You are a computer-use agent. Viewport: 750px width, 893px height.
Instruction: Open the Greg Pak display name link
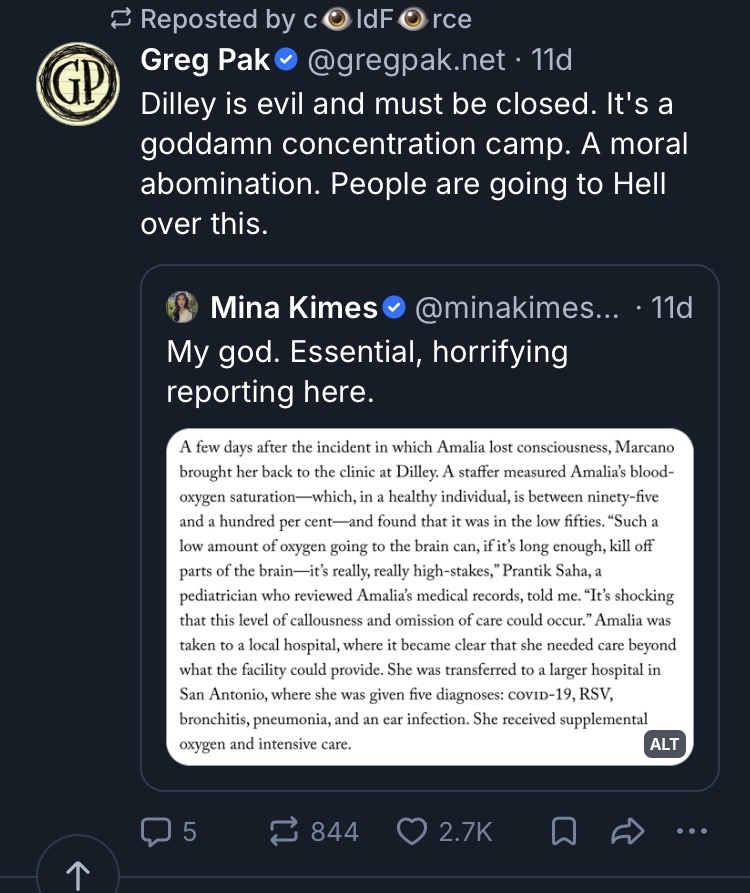click(206, 61)
